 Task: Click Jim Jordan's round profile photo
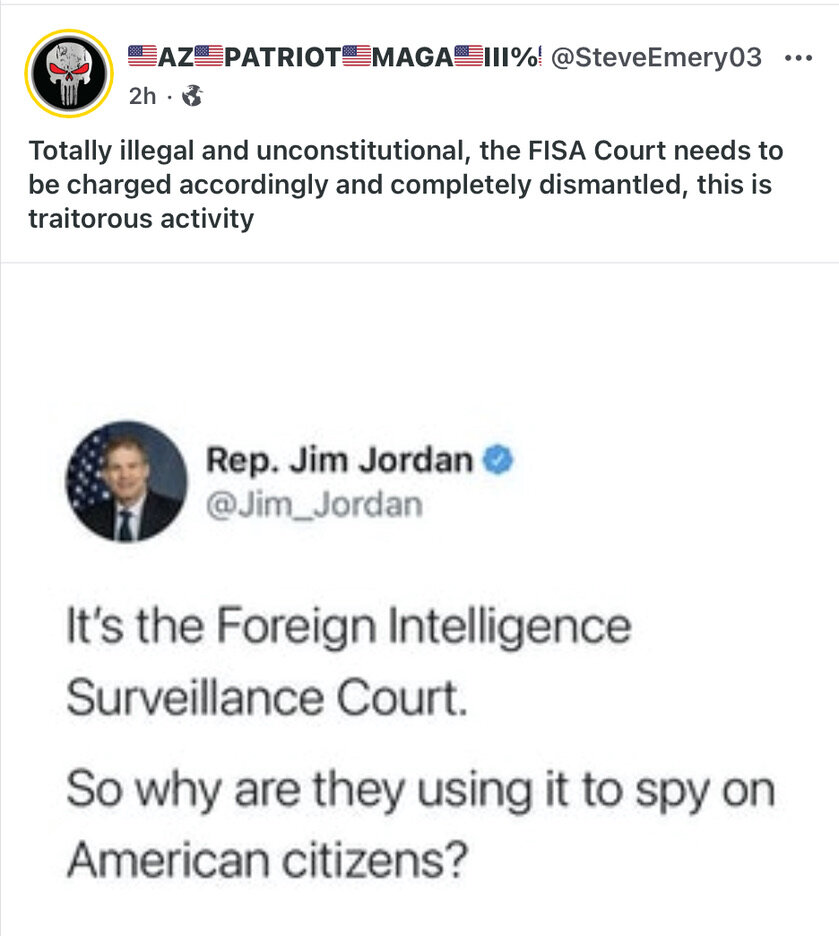click(126, 482)
